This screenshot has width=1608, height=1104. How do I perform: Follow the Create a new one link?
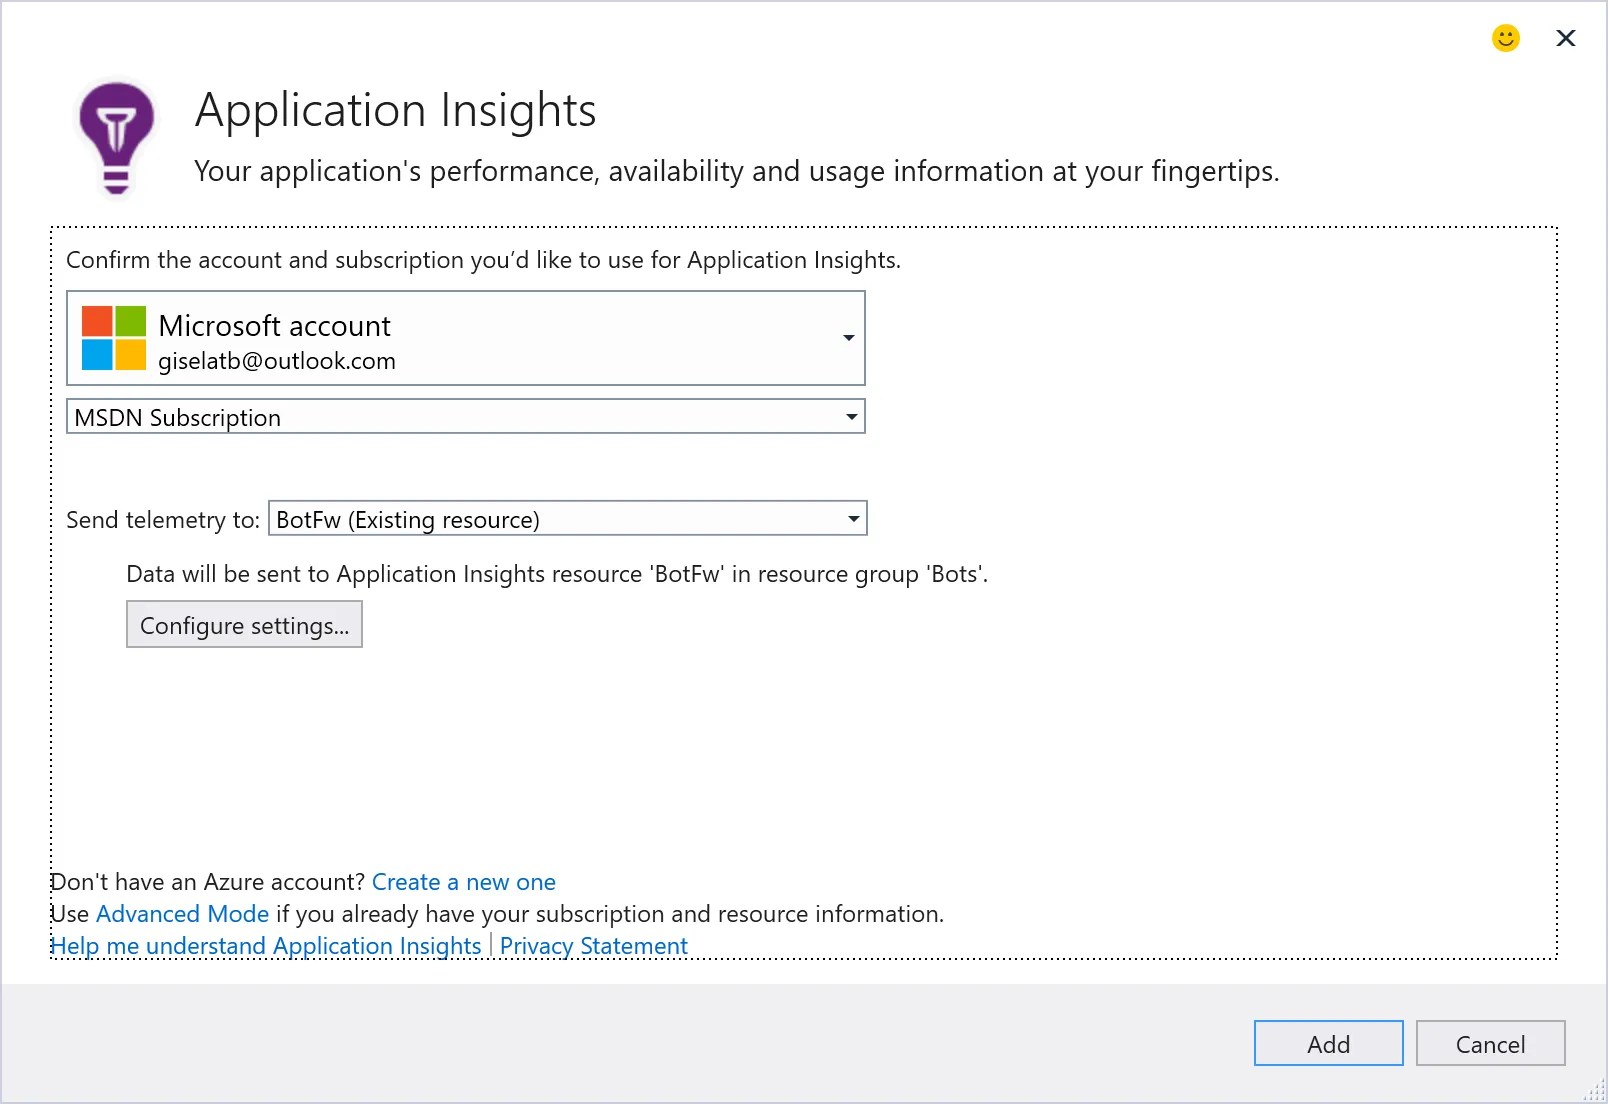tap(464, 882)
